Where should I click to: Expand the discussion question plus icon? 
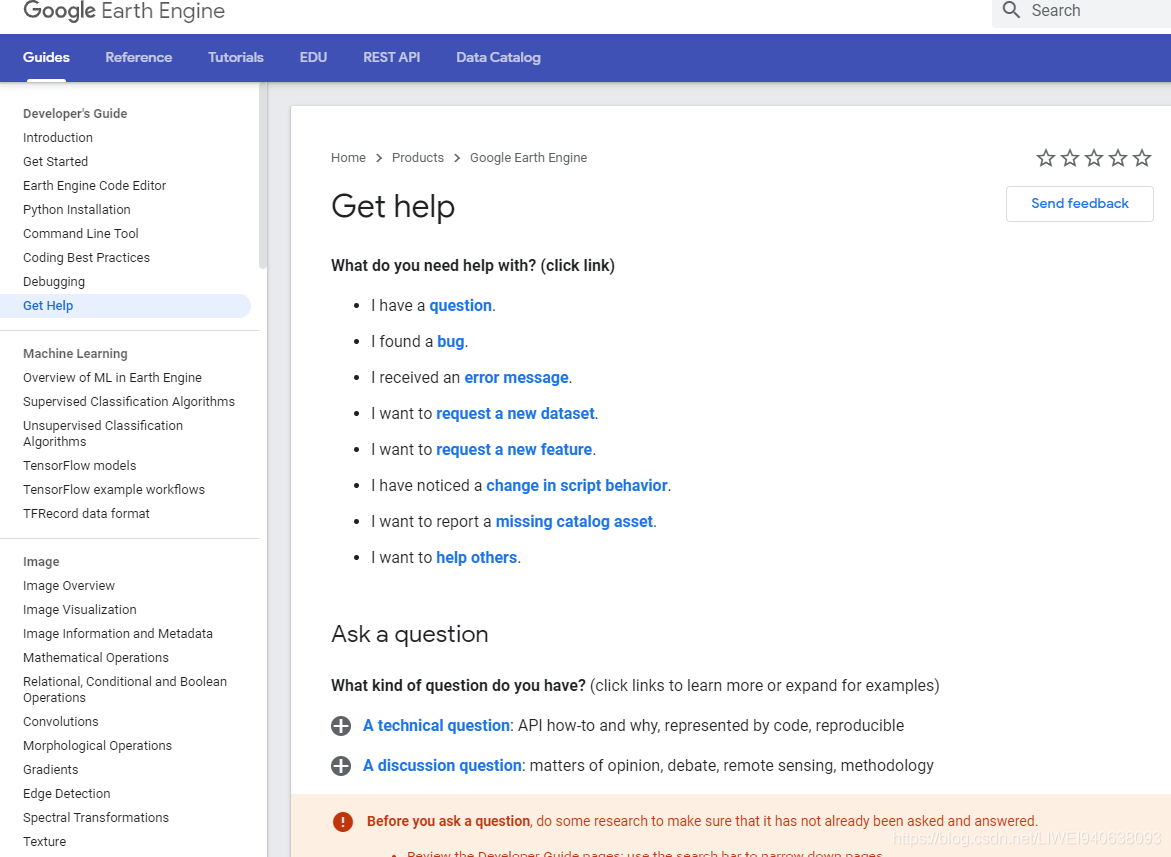point(341,766)
